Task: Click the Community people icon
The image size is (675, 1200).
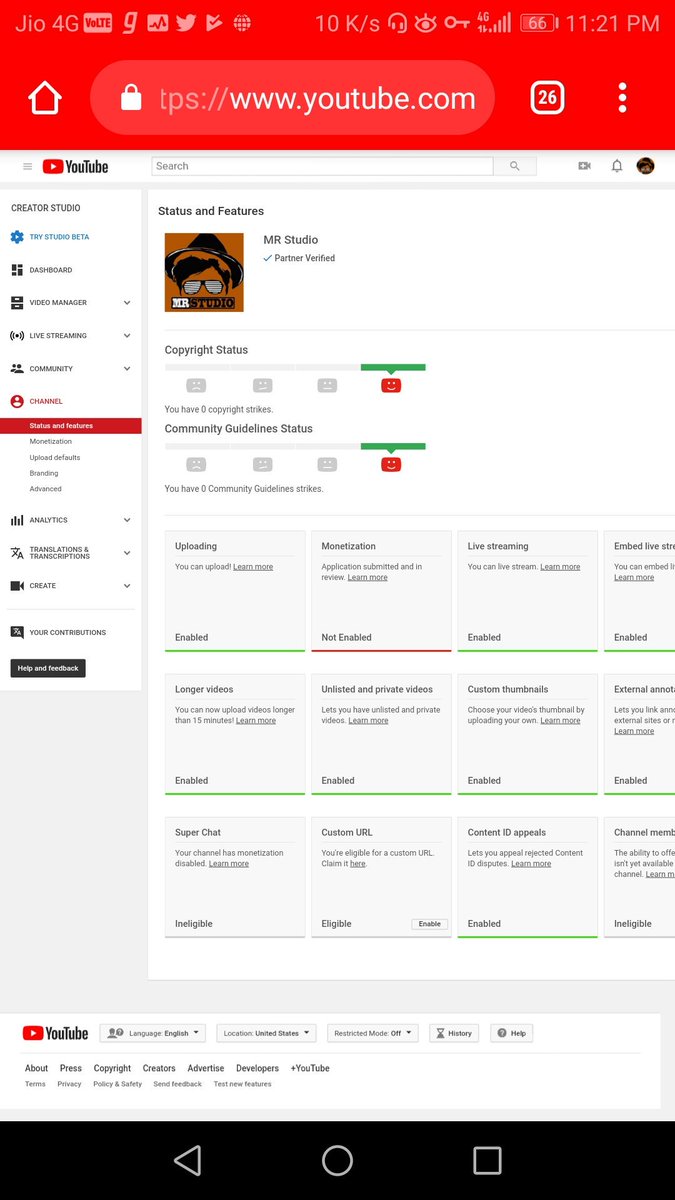Action: 17,369
